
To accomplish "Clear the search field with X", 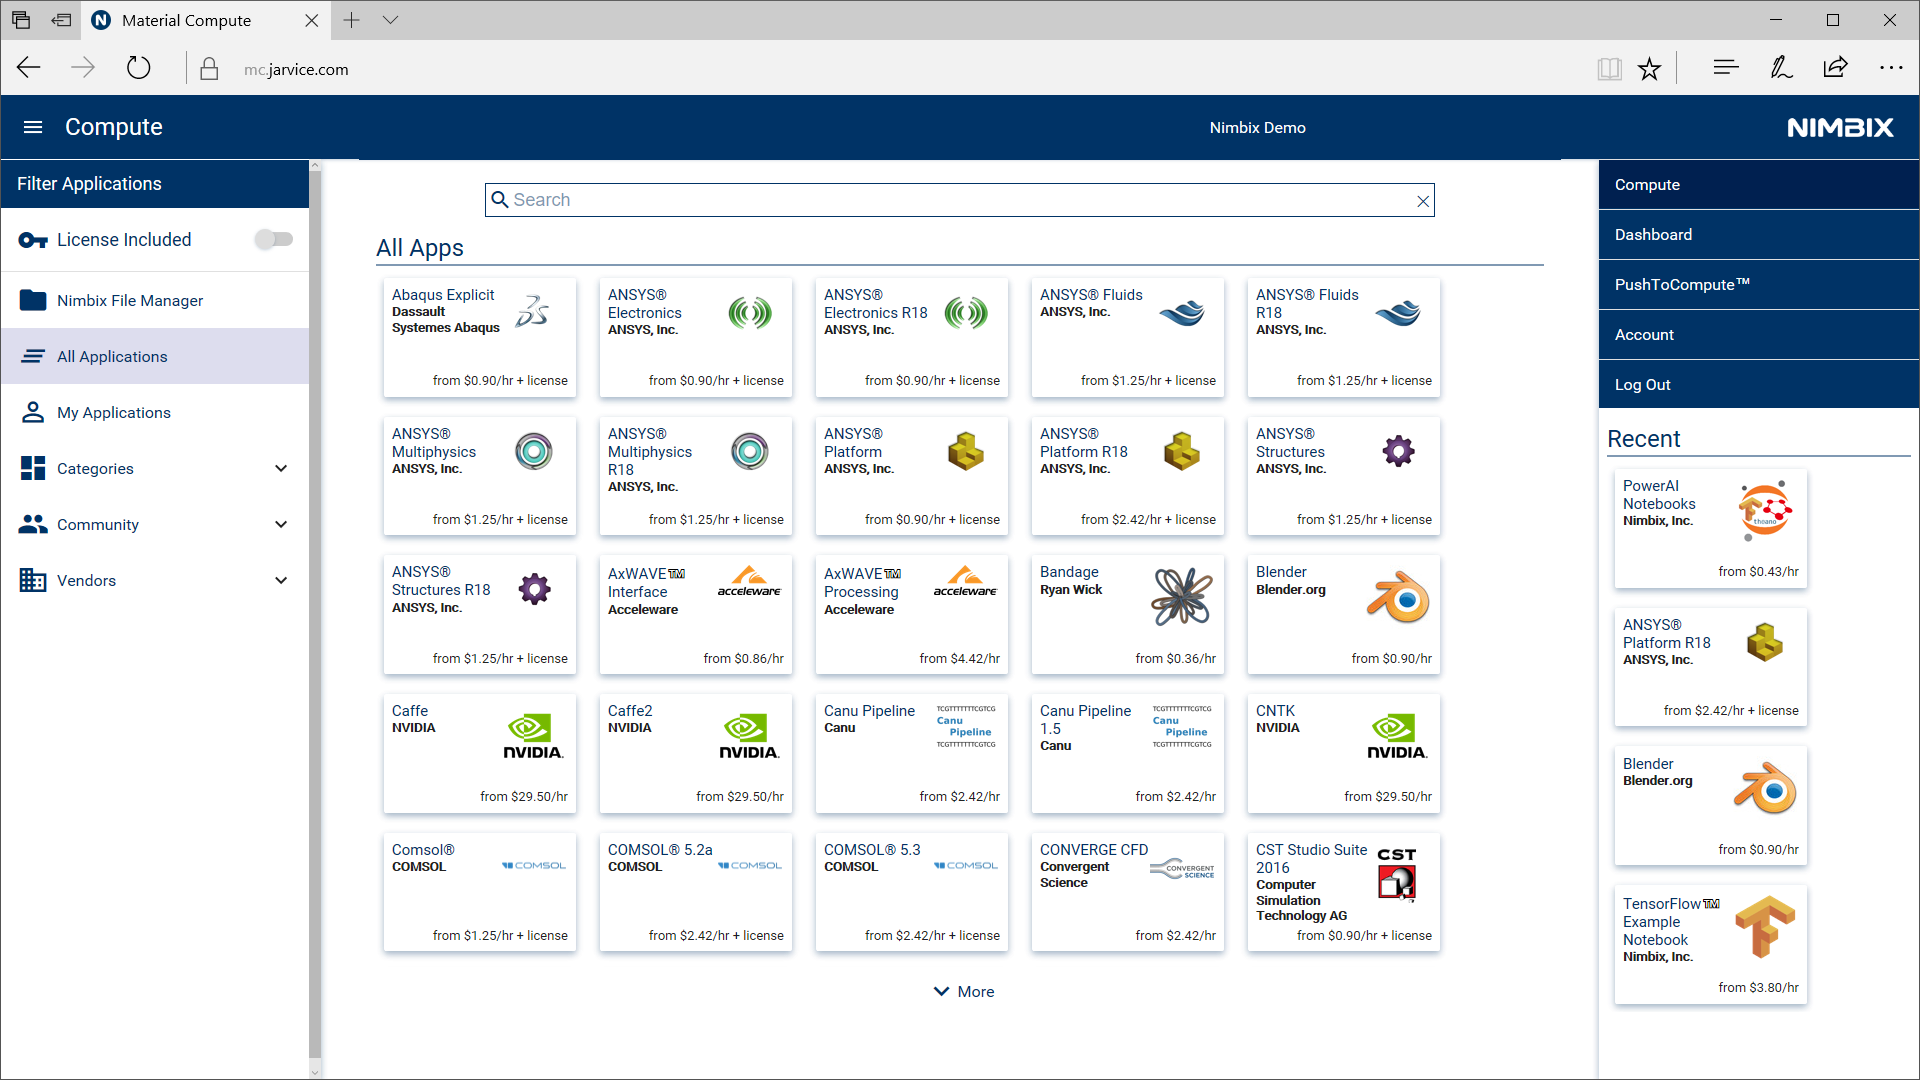I will pyautogui.click(x=1423, y=201).
